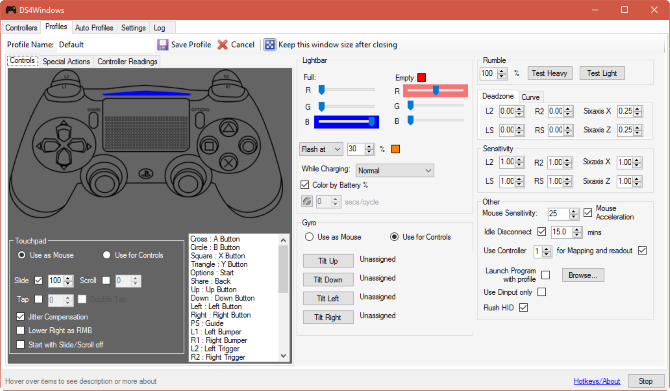Viewport: 670px width, 391px height.
Task: Click the Tilt Left gyro button
Action: tap(328, 298)
